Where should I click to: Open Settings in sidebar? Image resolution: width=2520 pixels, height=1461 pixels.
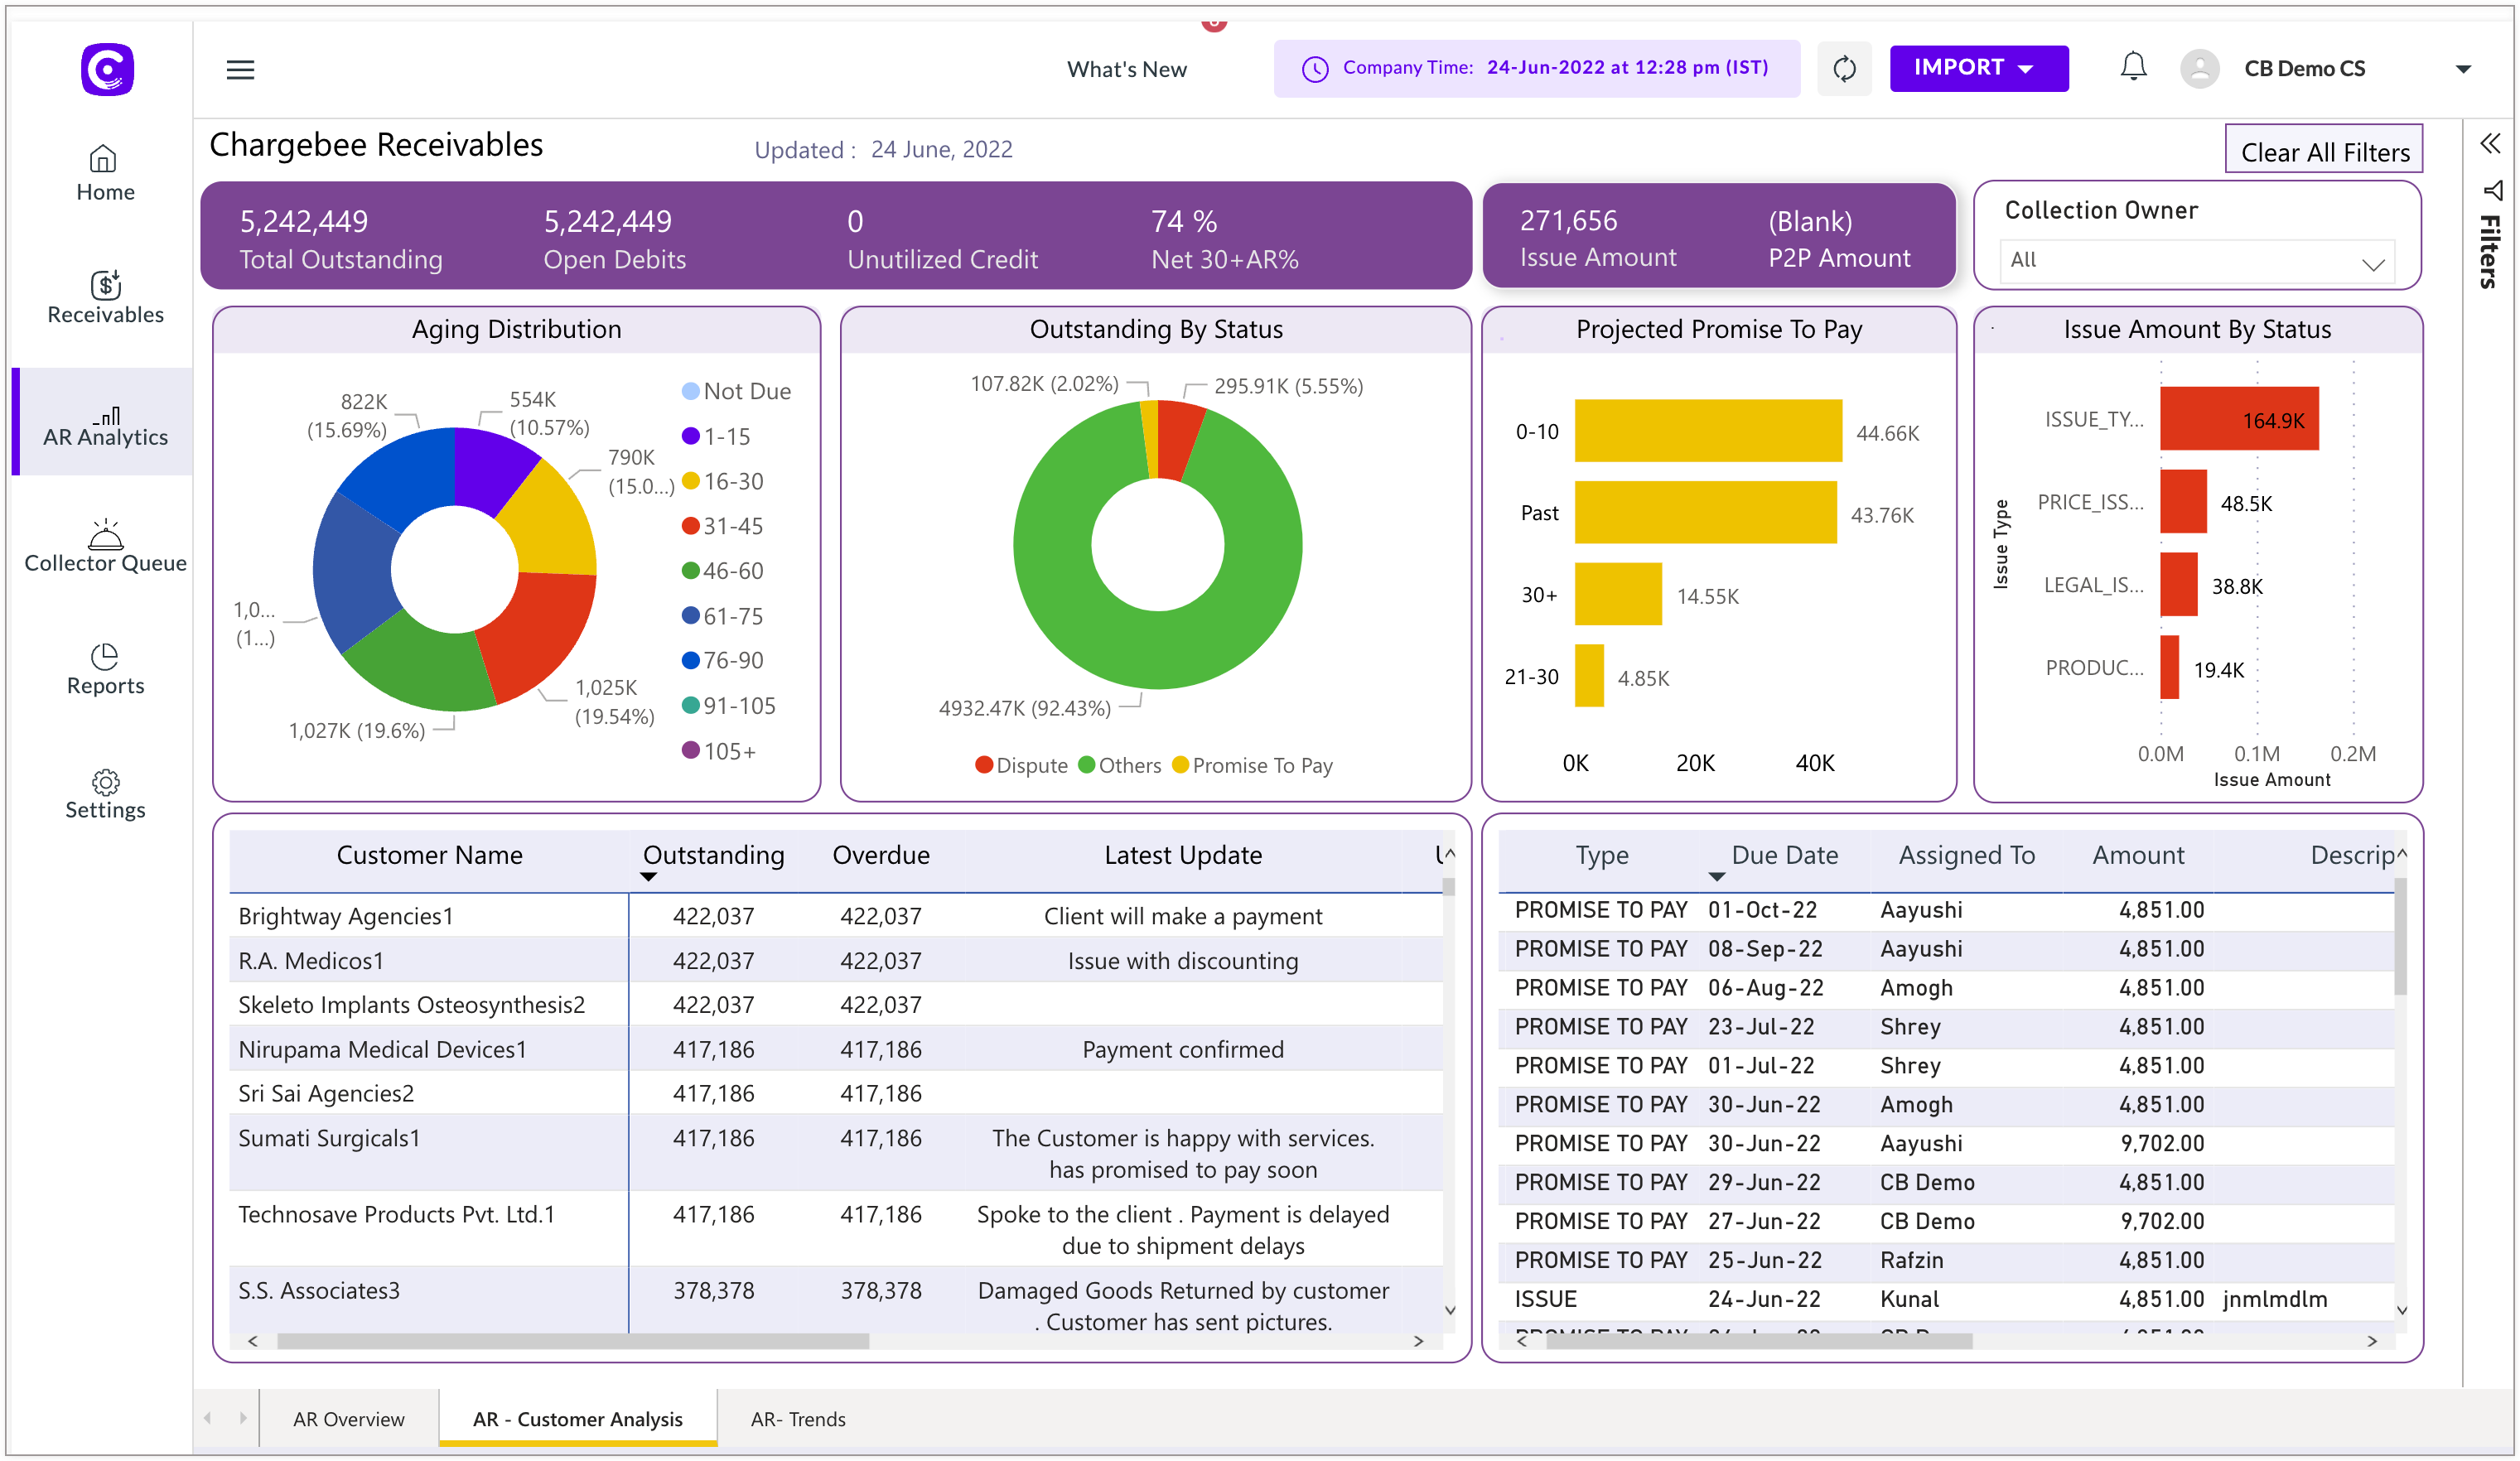105,794
